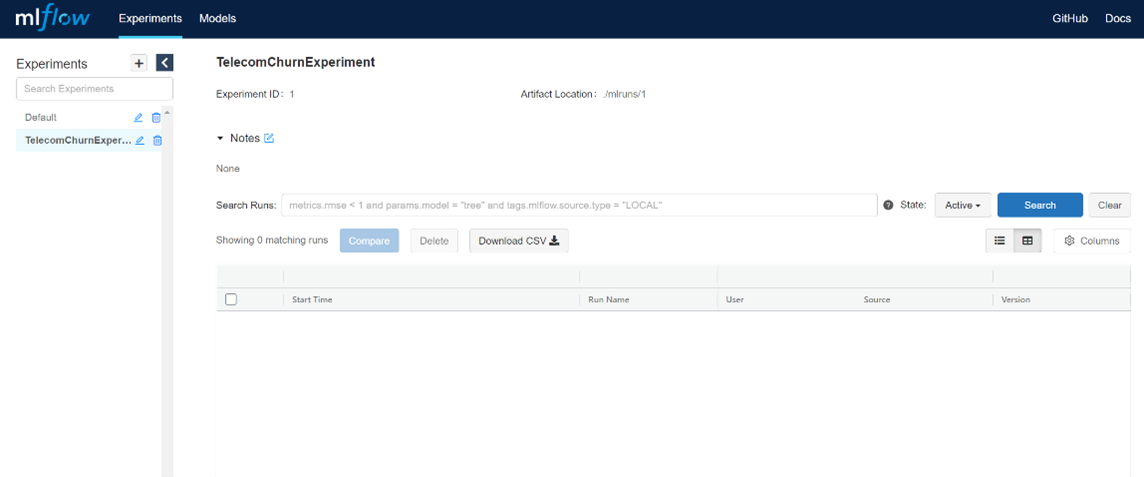Open the Experiments tab

150,19
